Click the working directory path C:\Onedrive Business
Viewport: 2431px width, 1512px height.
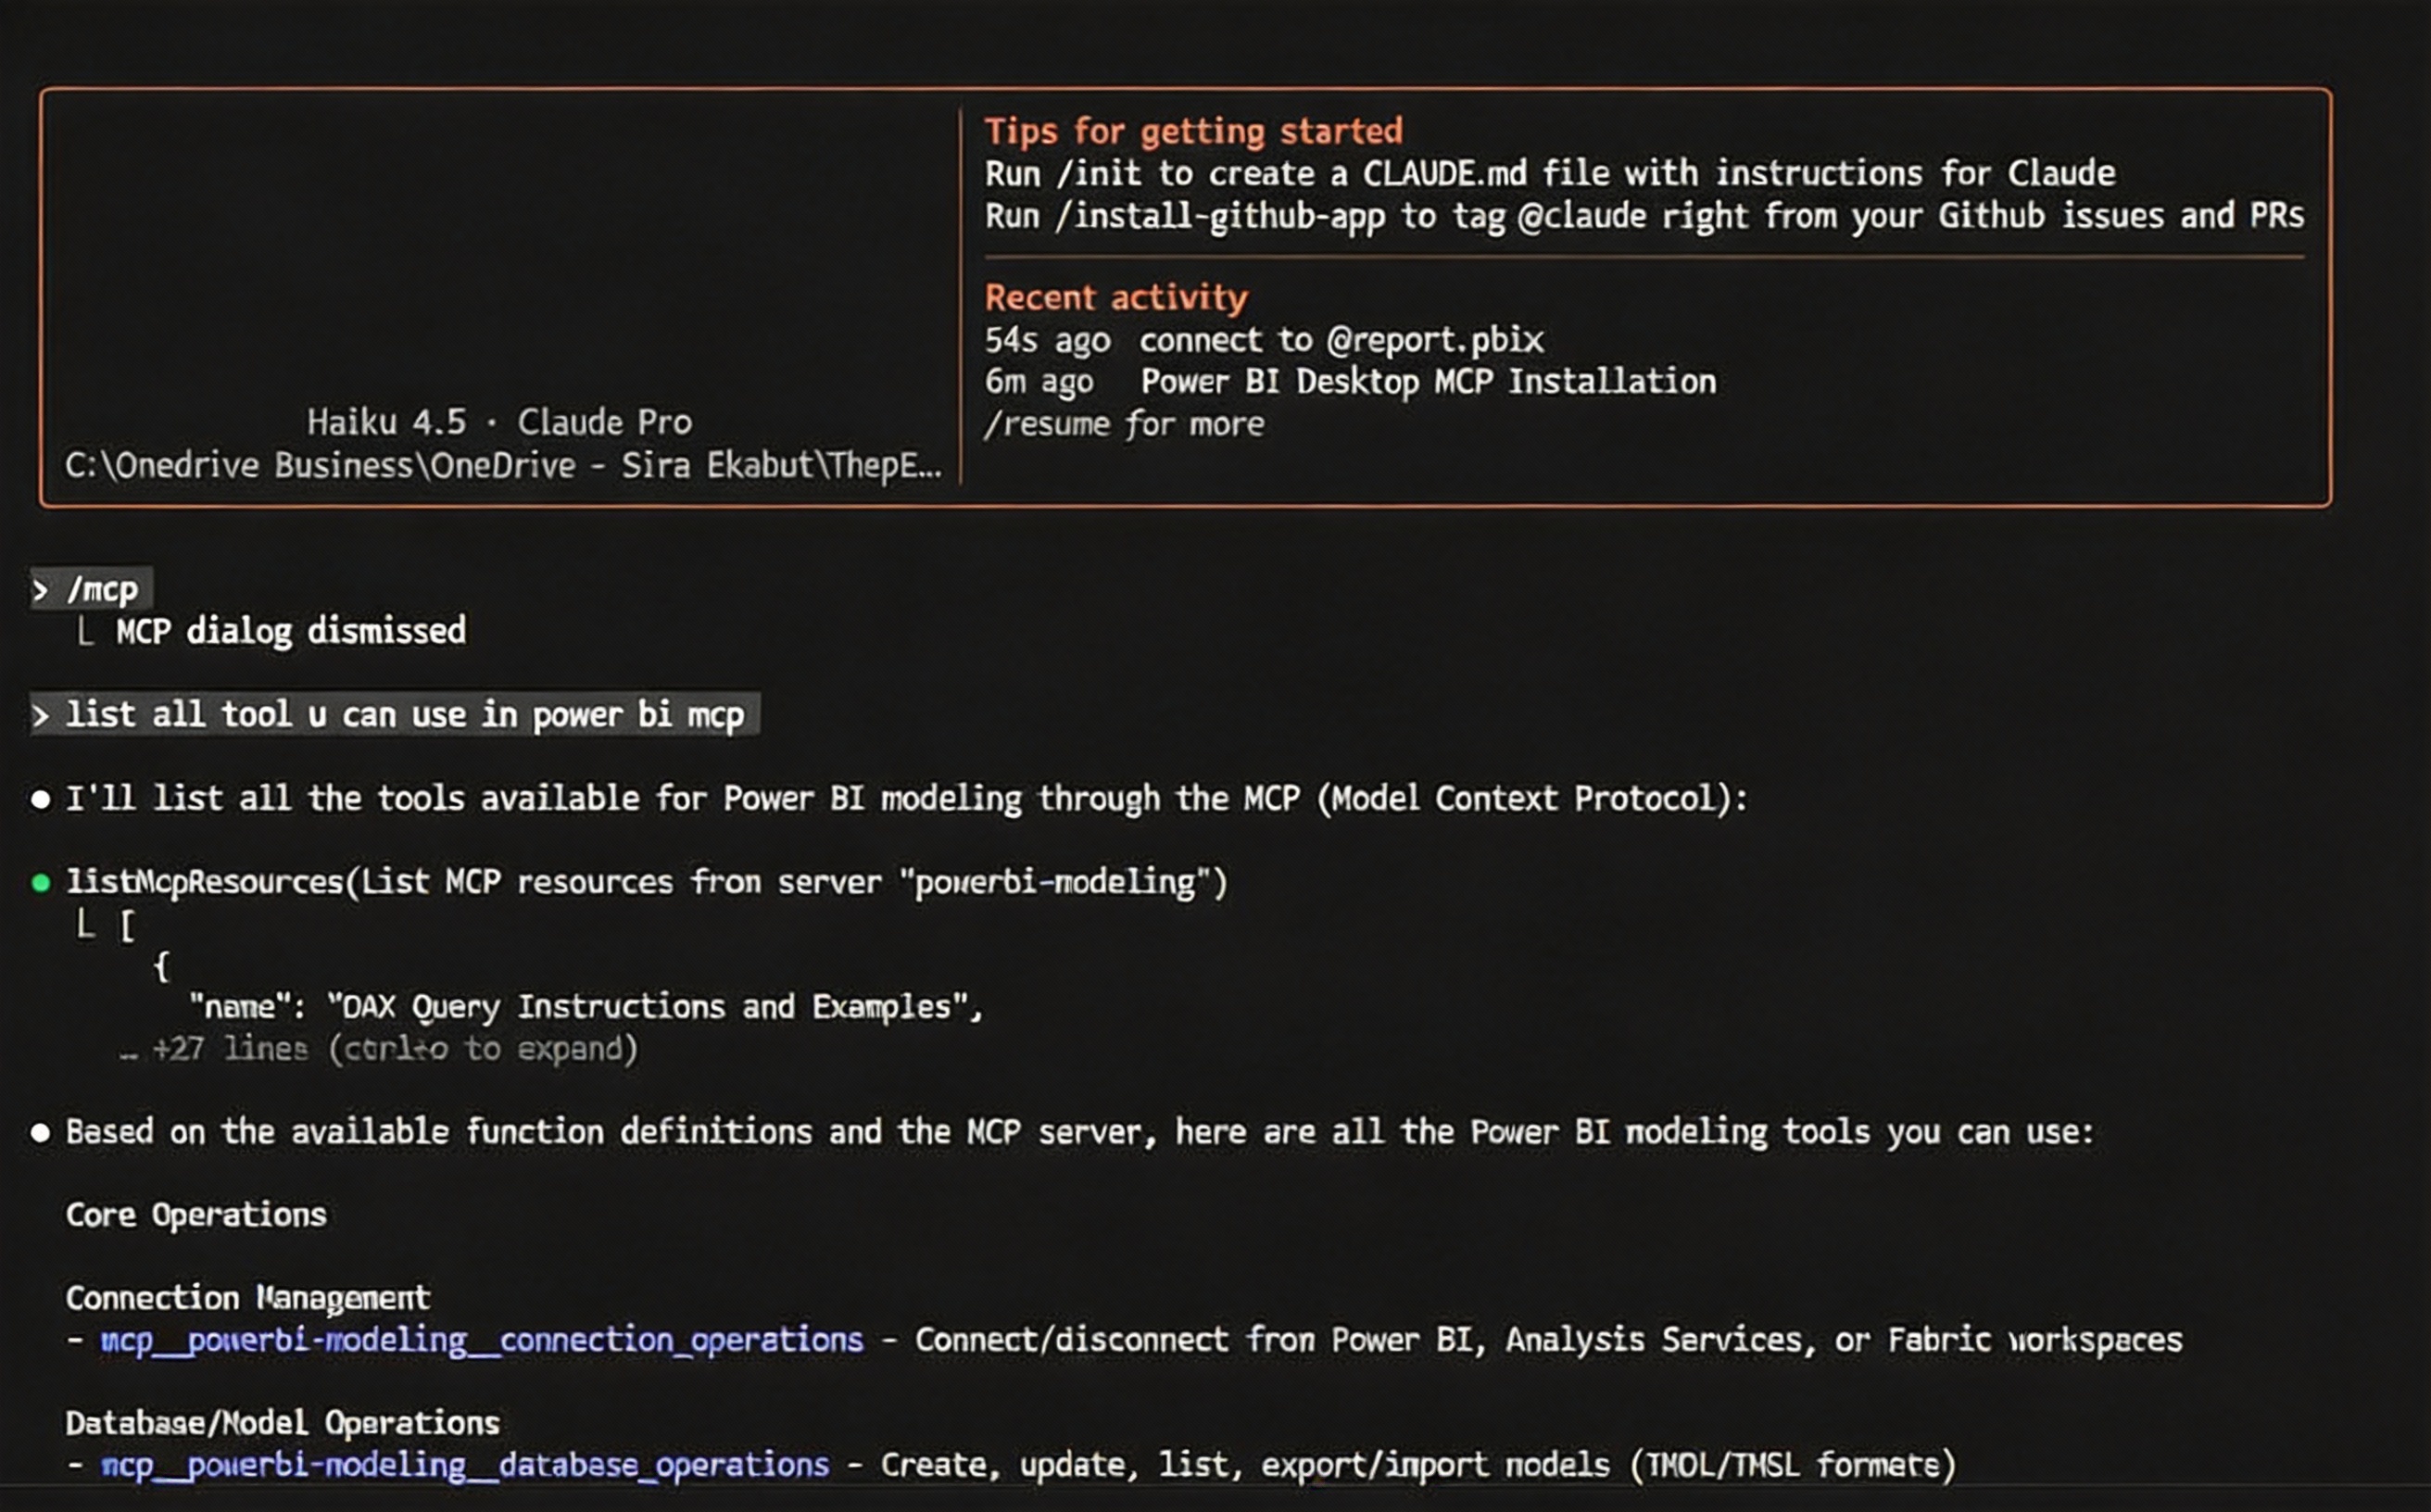point(503,465)
